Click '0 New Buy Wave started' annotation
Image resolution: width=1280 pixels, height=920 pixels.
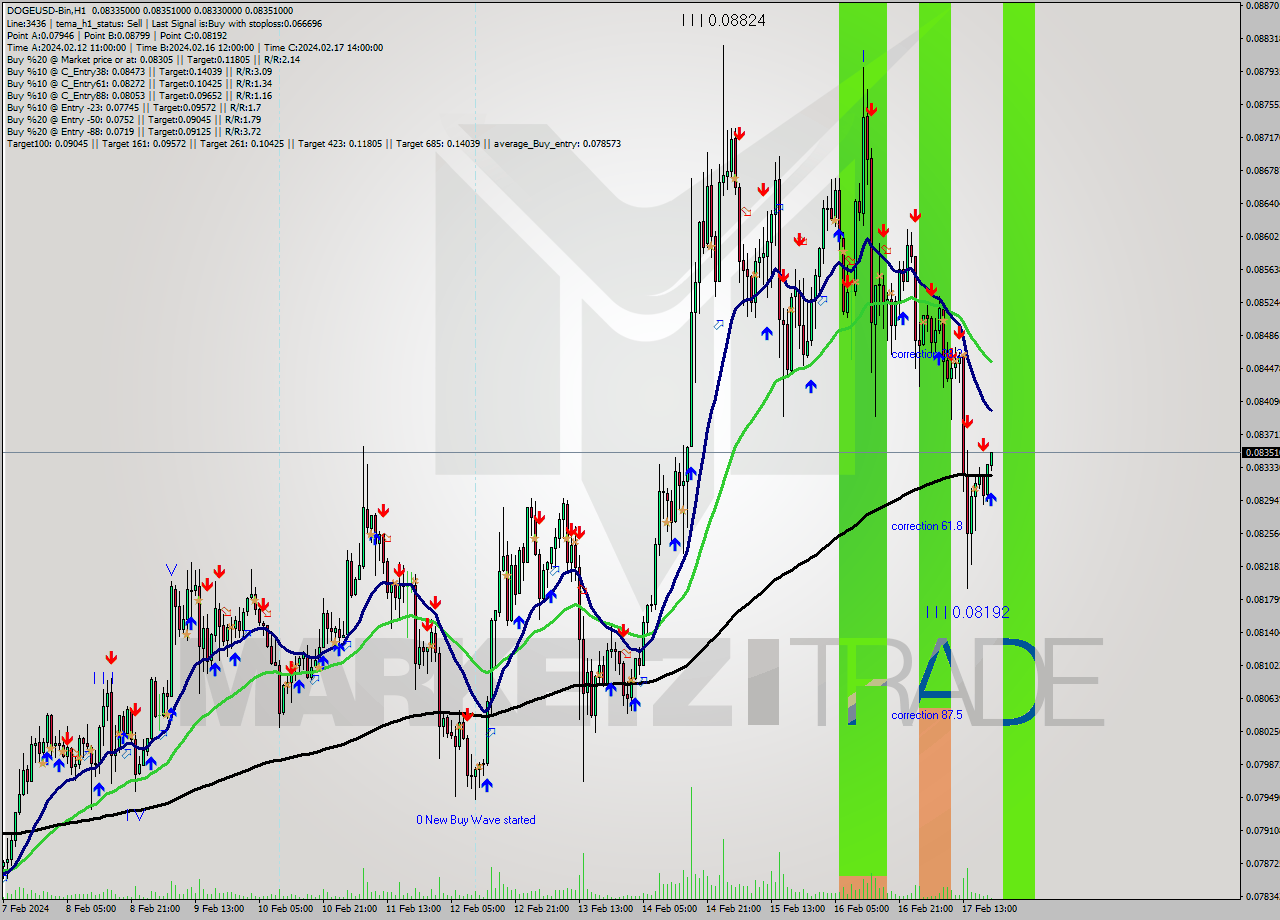pyautogui.click(x=476, y=820)
